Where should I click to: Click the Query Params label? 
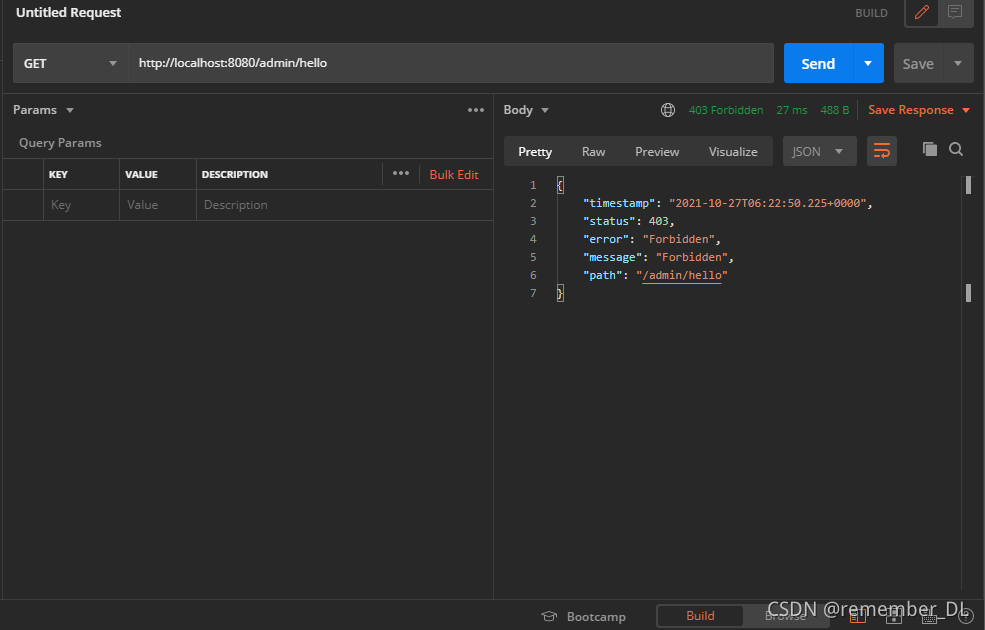coord(60,143)
